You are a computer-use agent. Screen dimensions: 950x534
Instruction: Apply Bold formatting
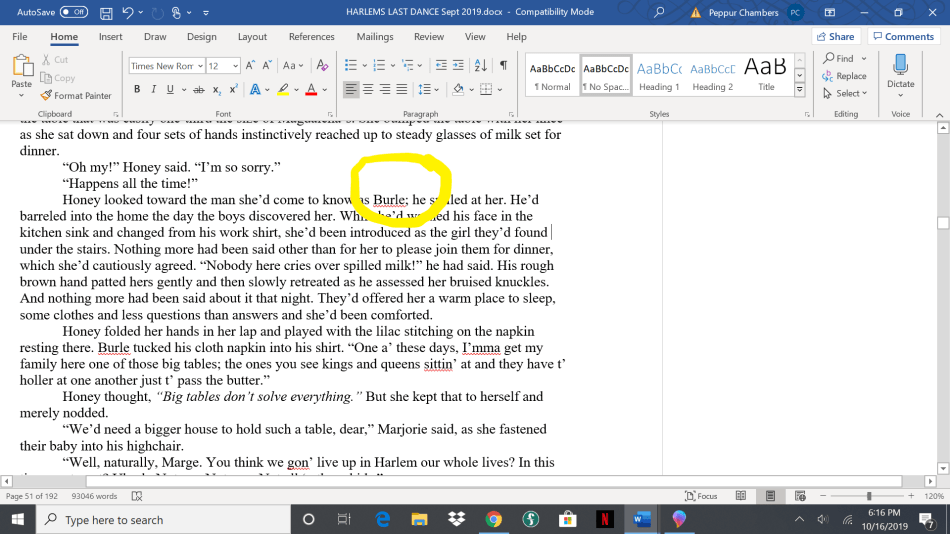(x=135, y=89)
